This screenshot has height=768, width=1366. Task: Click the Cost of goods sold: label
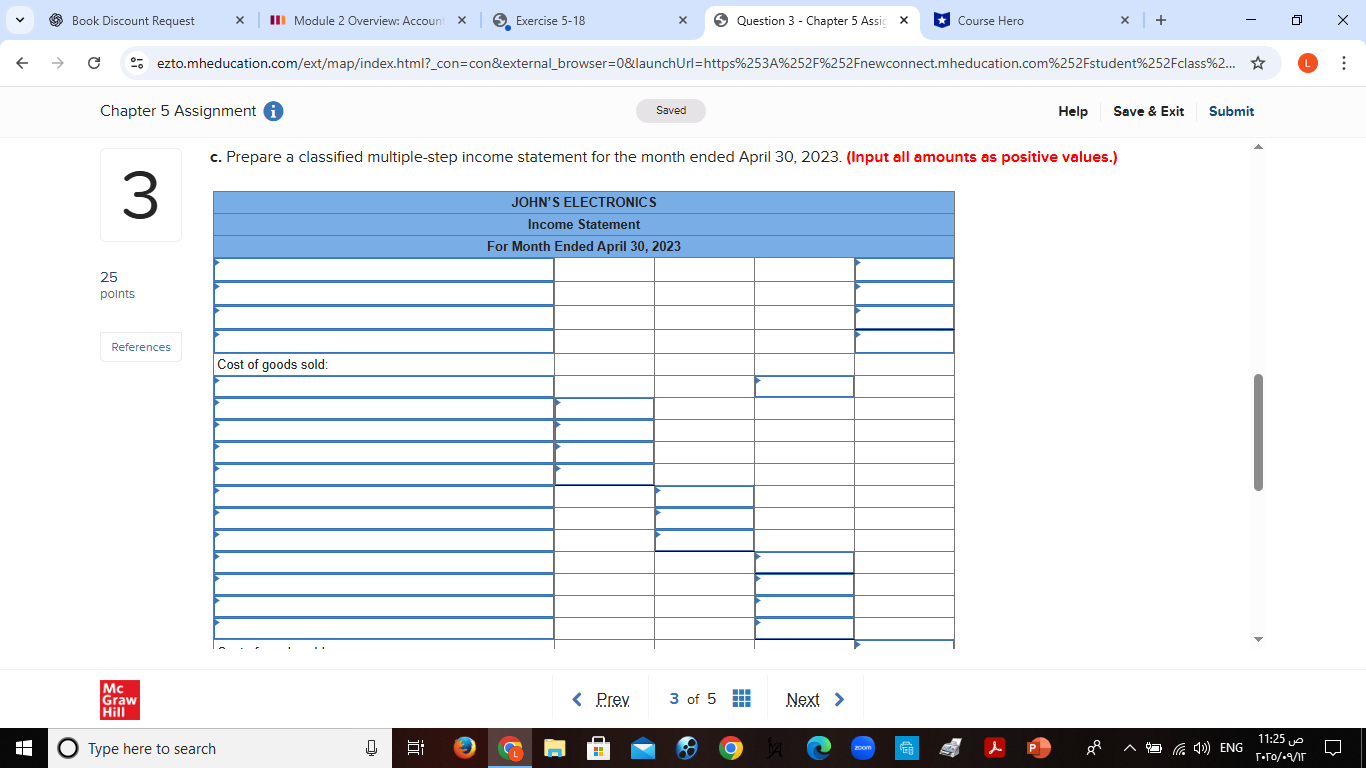(x=272, y=365)
